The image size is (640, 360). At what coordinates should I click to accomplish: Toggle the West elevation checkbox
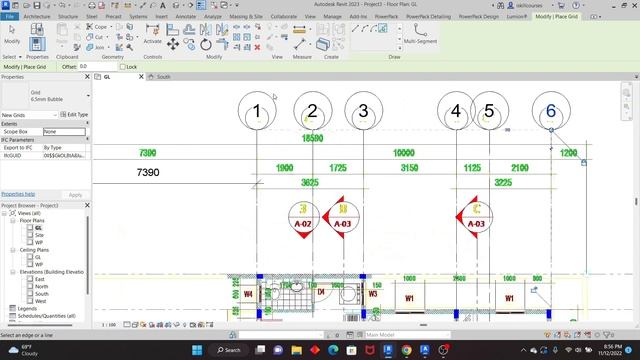click(x=30, y=301)
